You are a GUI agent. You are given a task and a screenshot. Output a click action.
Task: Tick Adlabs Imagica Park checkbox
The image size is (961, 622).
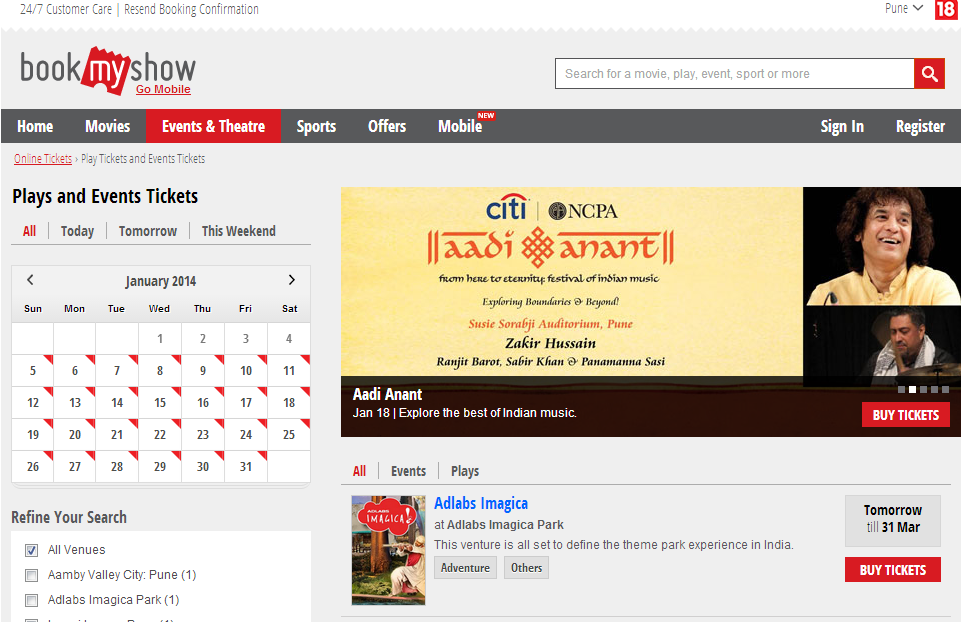(31, 601)
